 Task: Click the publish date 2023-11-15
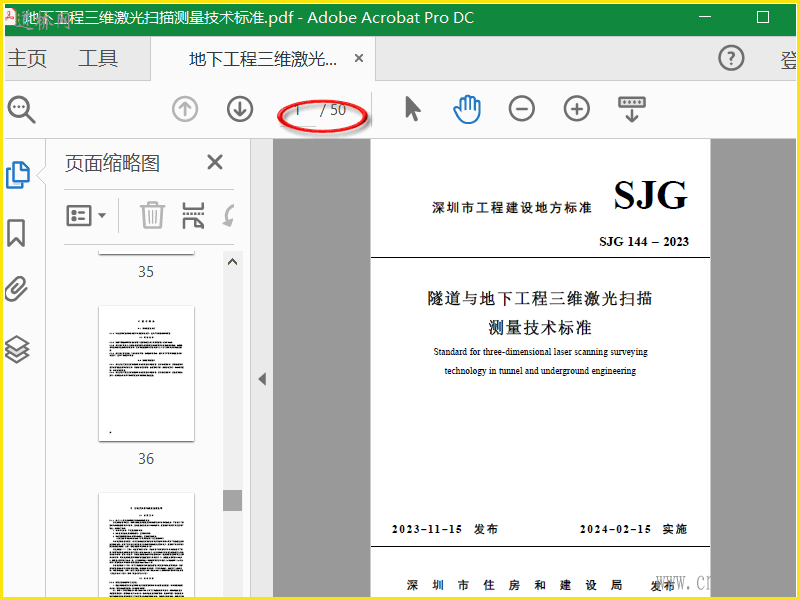point(427,529)
